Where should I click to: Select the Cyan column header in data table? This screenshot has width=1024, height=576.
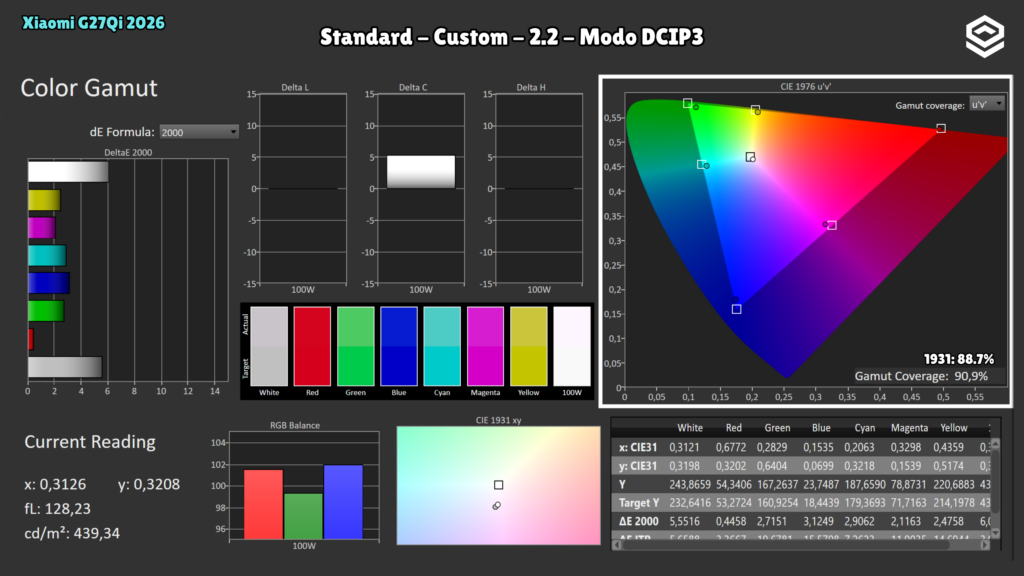pyautogui.click(x=865, y=428)
